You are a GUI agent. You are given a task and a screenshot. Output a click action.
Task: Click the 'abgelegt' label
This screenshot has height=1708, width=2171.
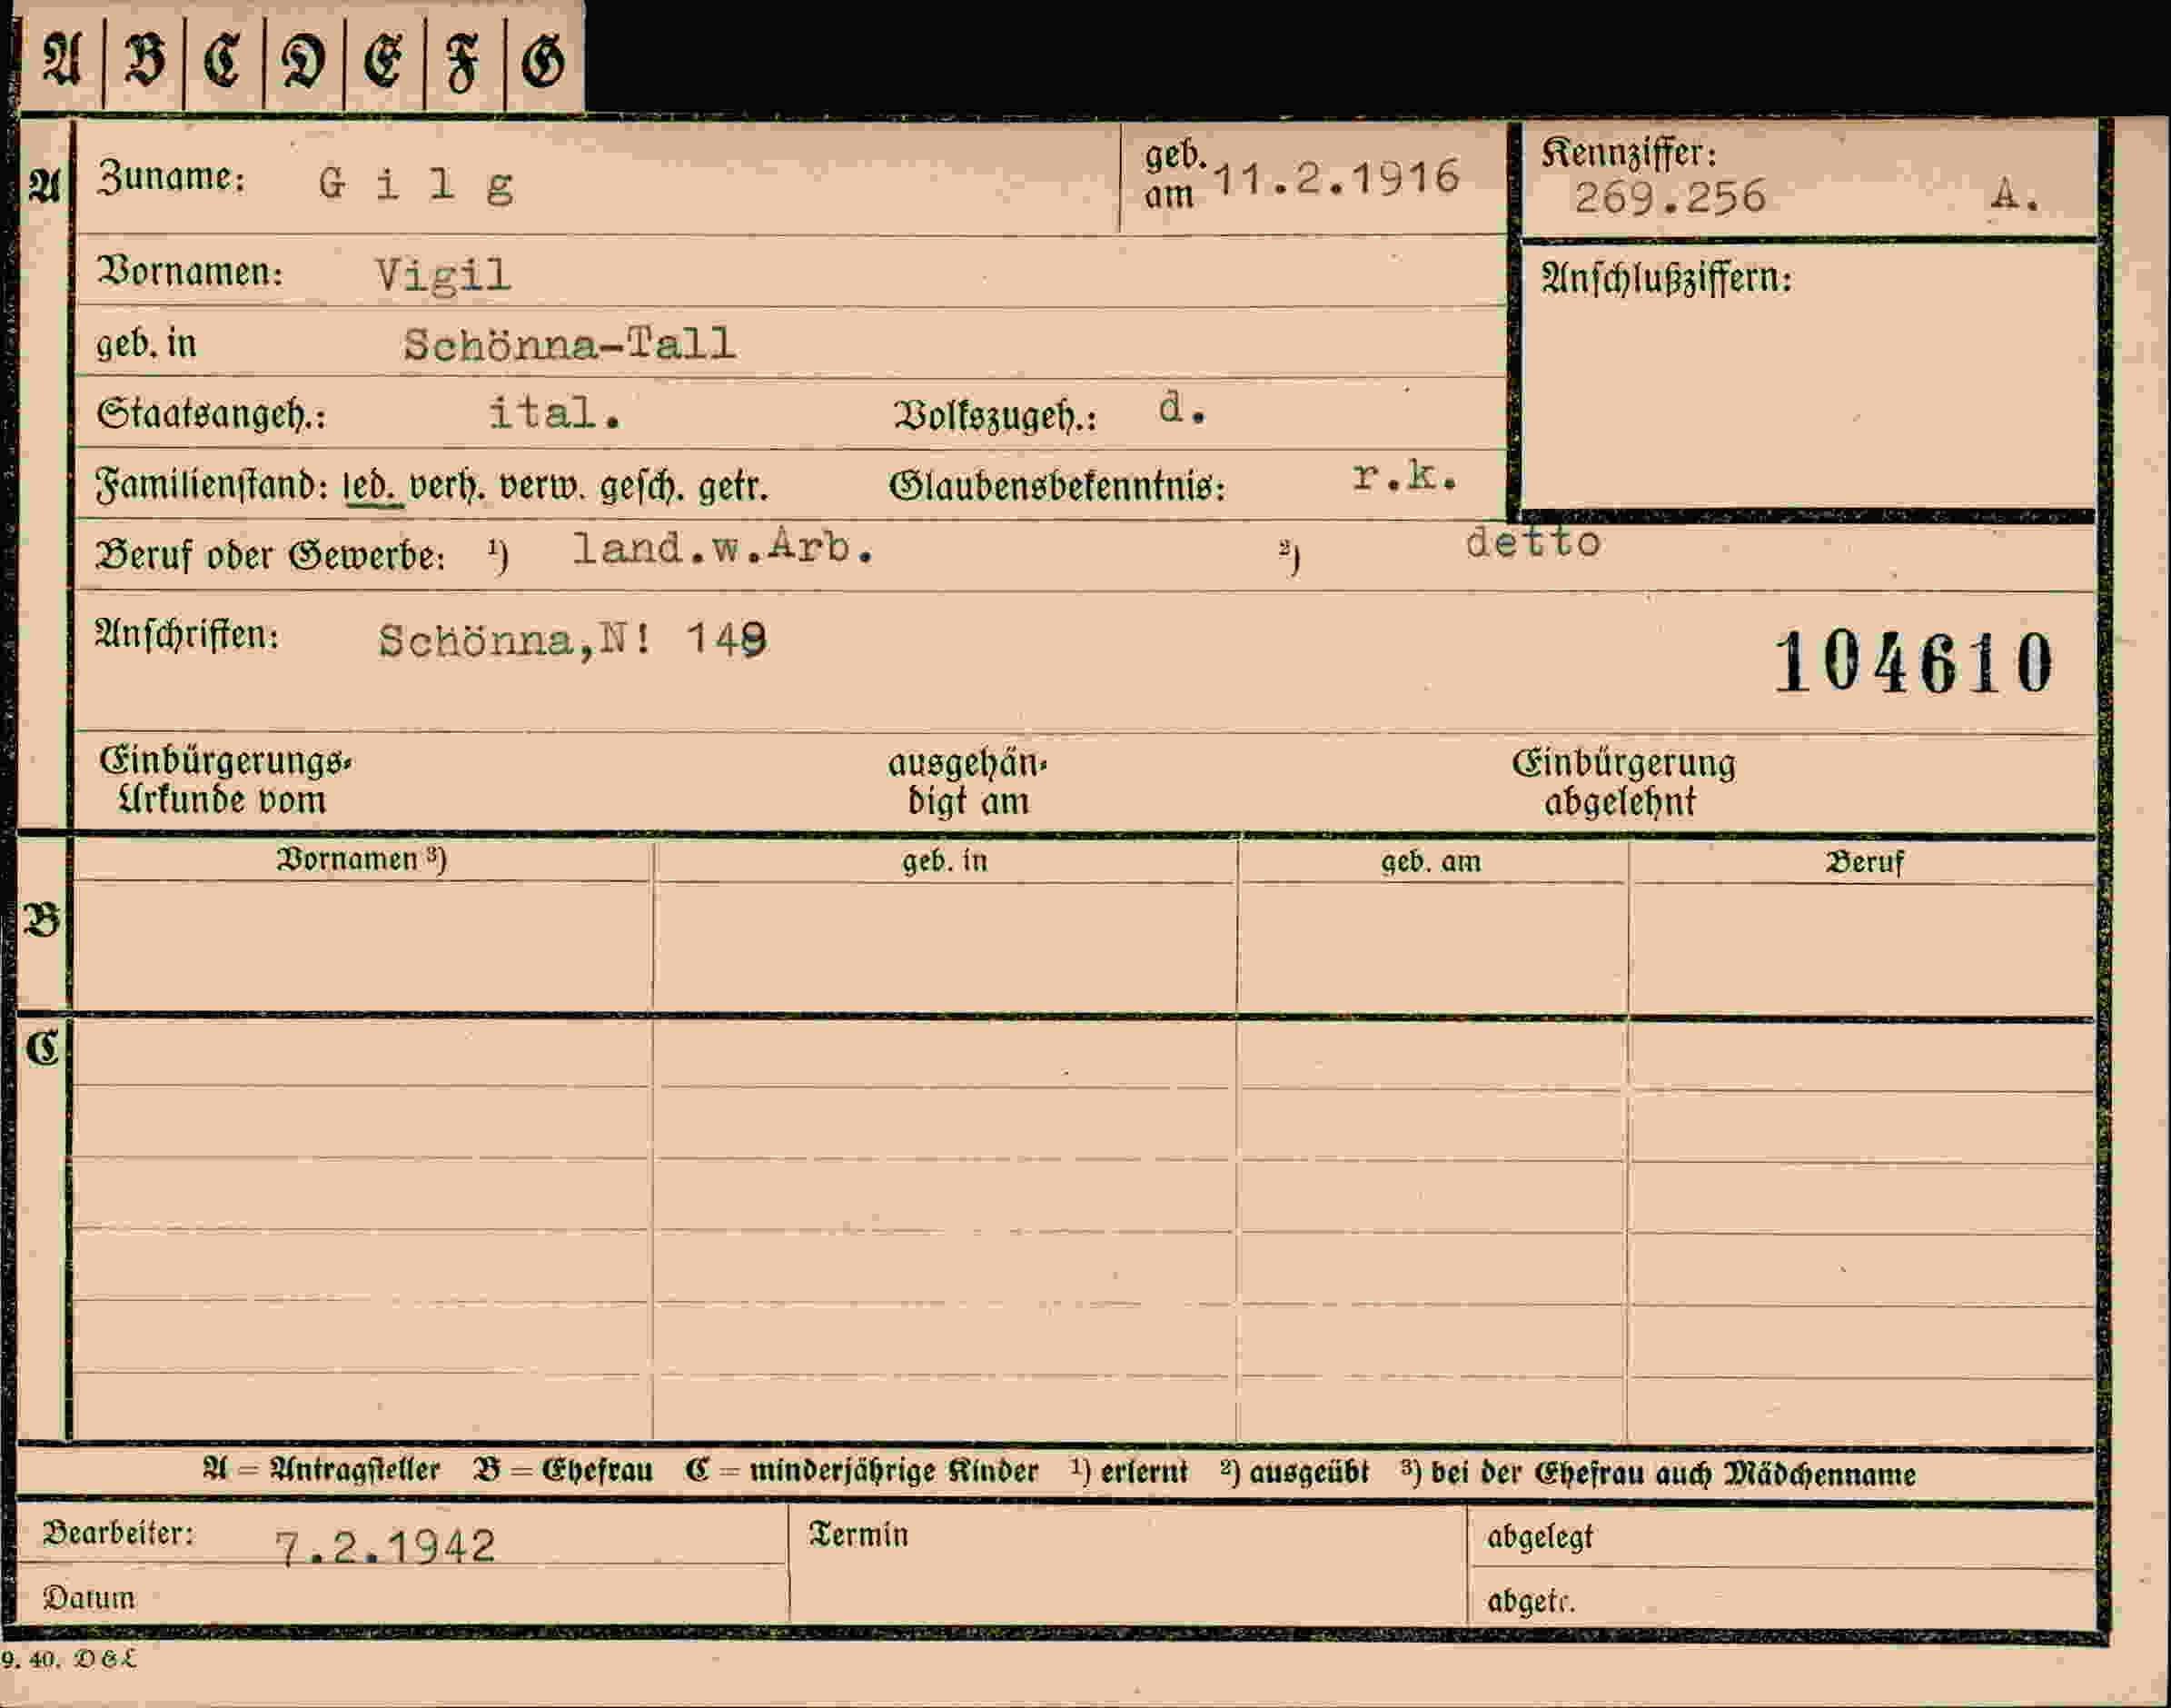[1540, 1537]
